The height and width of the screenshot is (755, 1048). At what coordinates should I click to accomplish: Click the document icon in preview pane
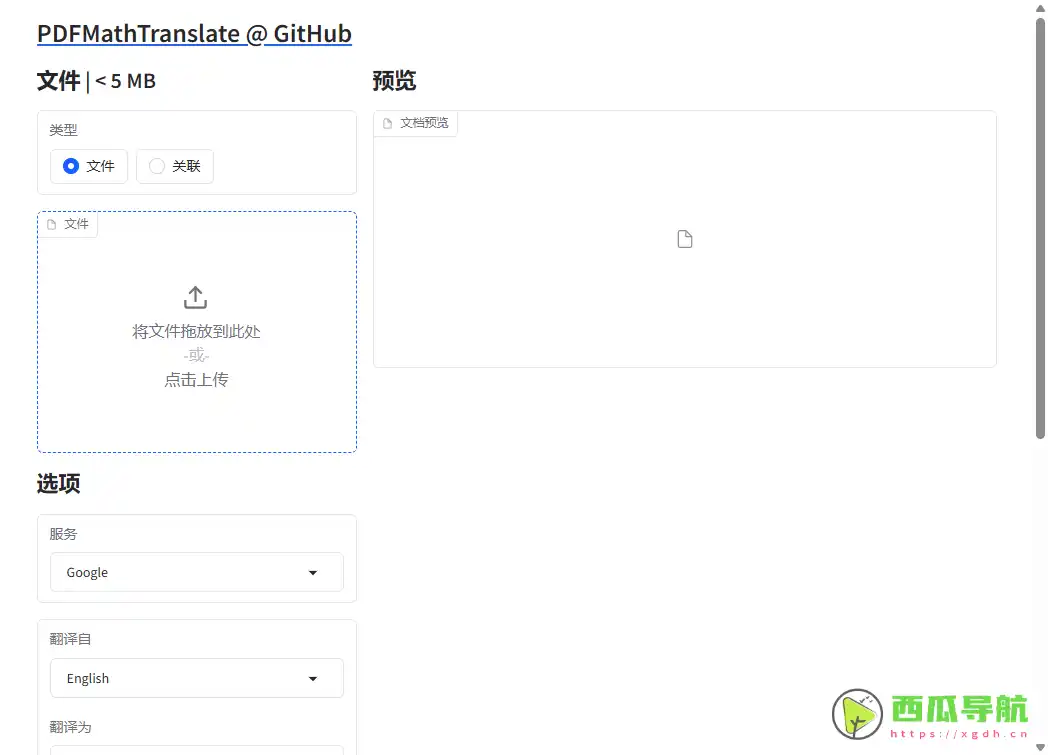[684, 239]
